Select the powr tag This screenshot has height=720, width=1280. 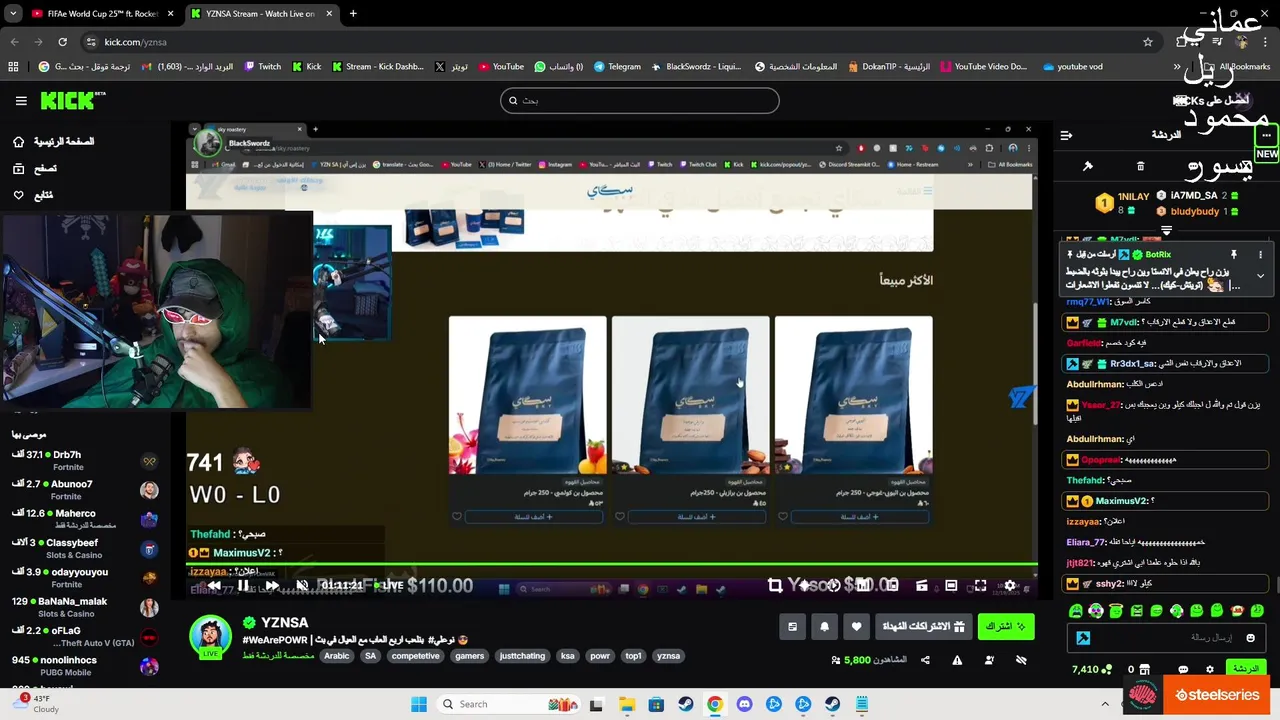pos(600,656)
